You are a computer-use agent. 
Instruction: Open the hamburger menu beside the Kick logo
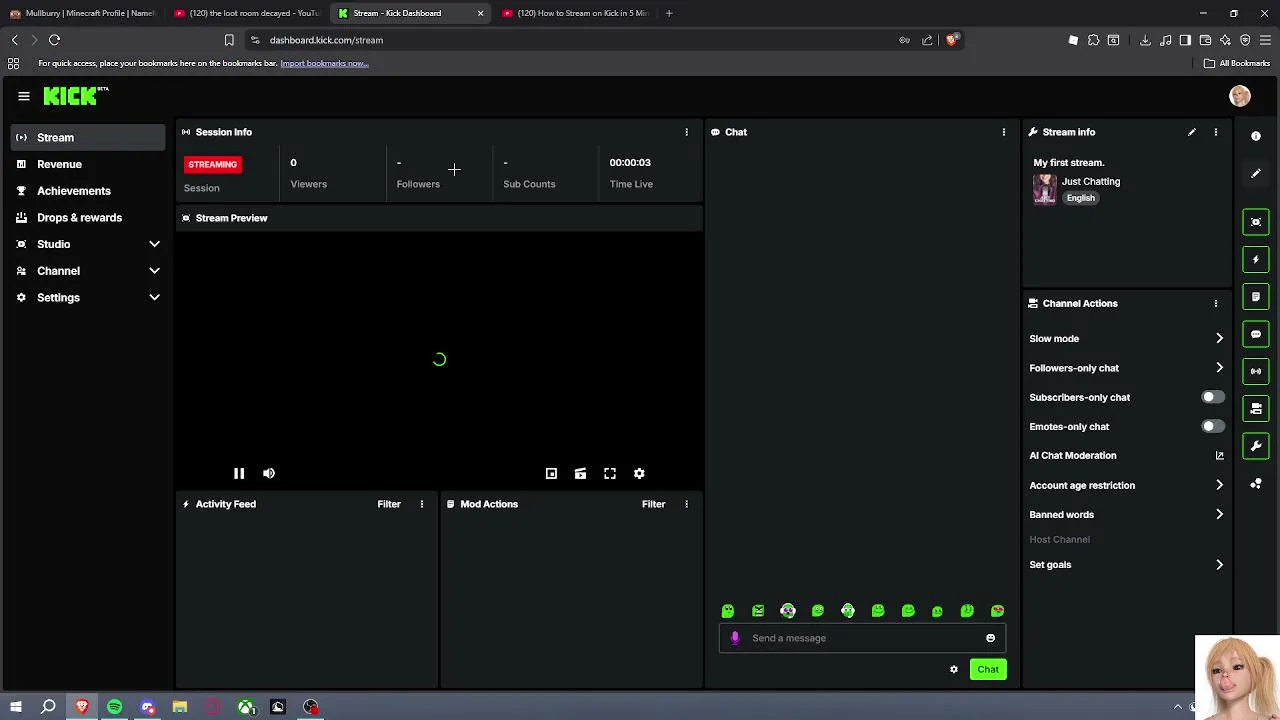click(x=24, y=96)
